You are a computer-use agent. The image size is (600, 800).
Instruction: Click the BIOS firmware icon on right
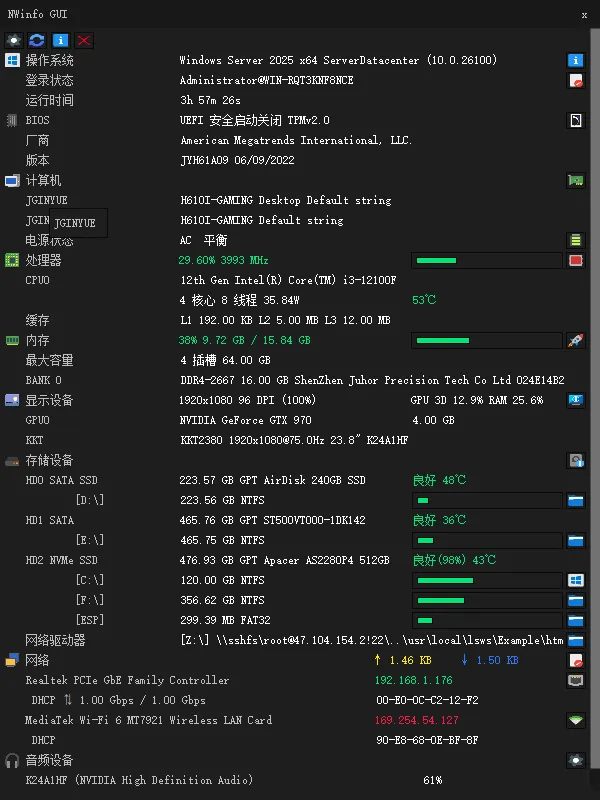[x=576, y=120]
